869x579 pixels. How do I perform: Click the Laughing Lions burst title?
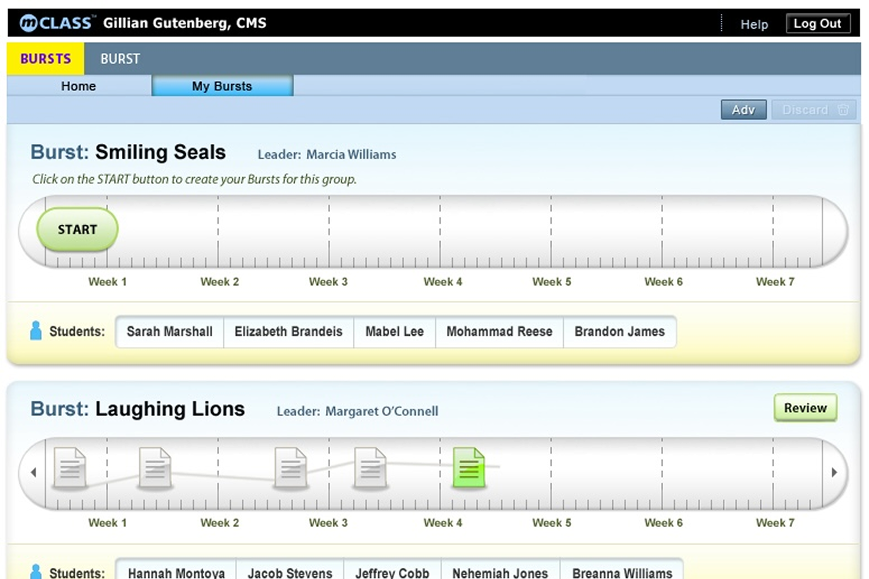pos(170,409)
